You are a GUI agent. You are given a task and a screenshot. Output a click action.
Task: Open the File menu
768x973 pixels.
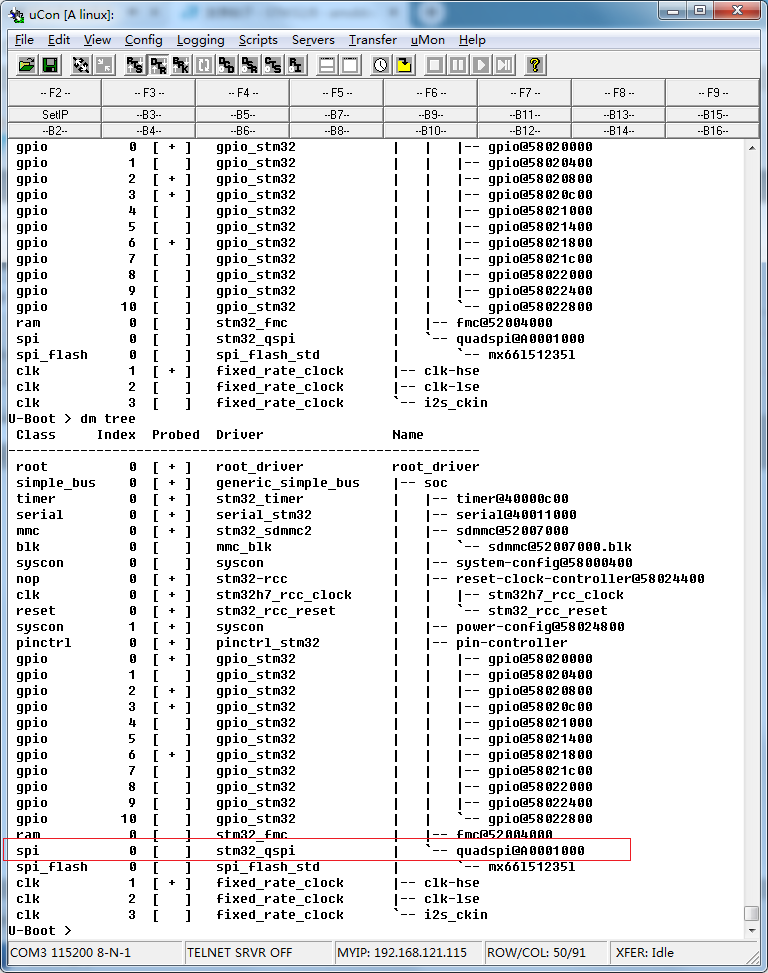(24, 40)
